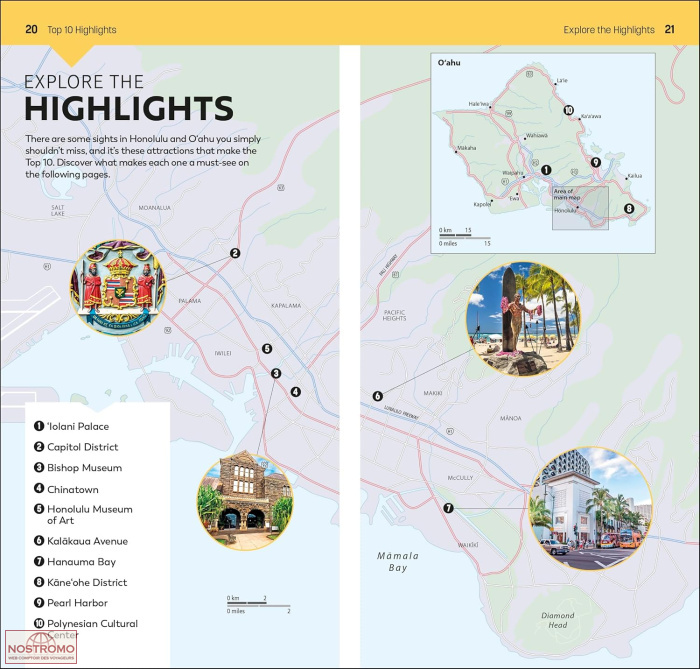Click marker 6 near Makiki on the map
This screenshot has height=669, width=700.
click(377, 396)
